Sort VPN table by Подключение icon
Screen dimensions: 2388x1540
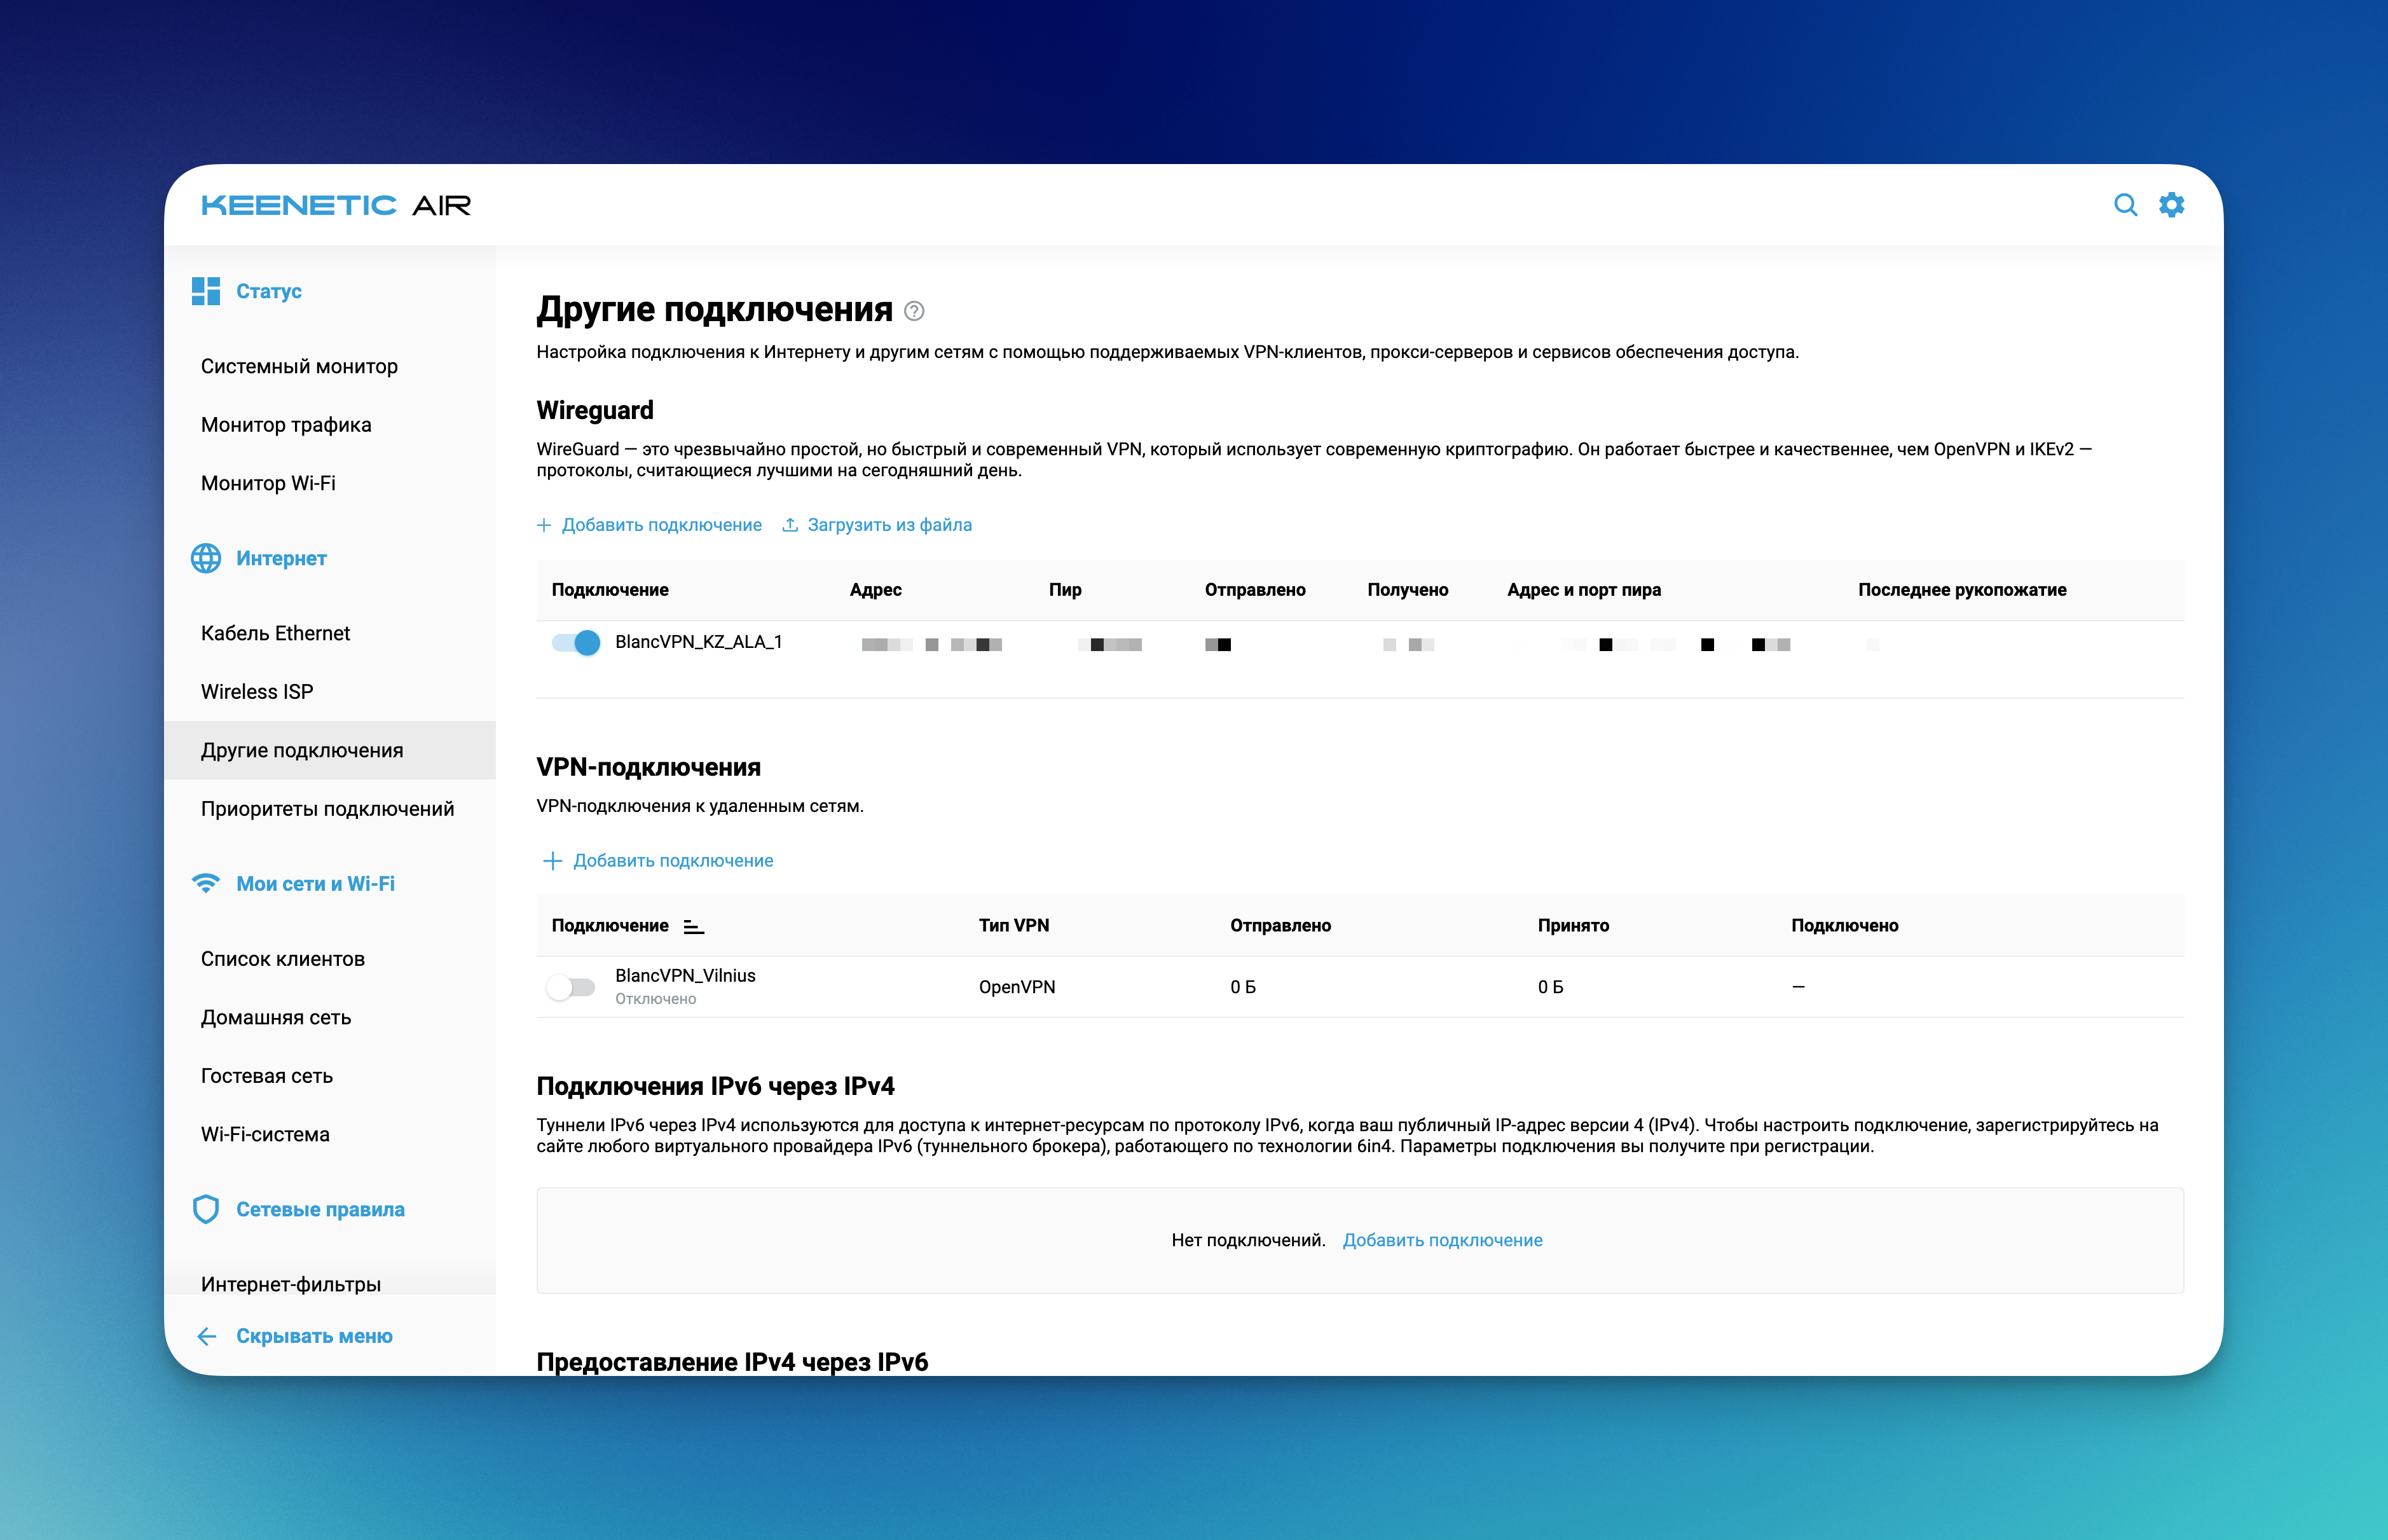pyautogui.click(x=693, y=927)
